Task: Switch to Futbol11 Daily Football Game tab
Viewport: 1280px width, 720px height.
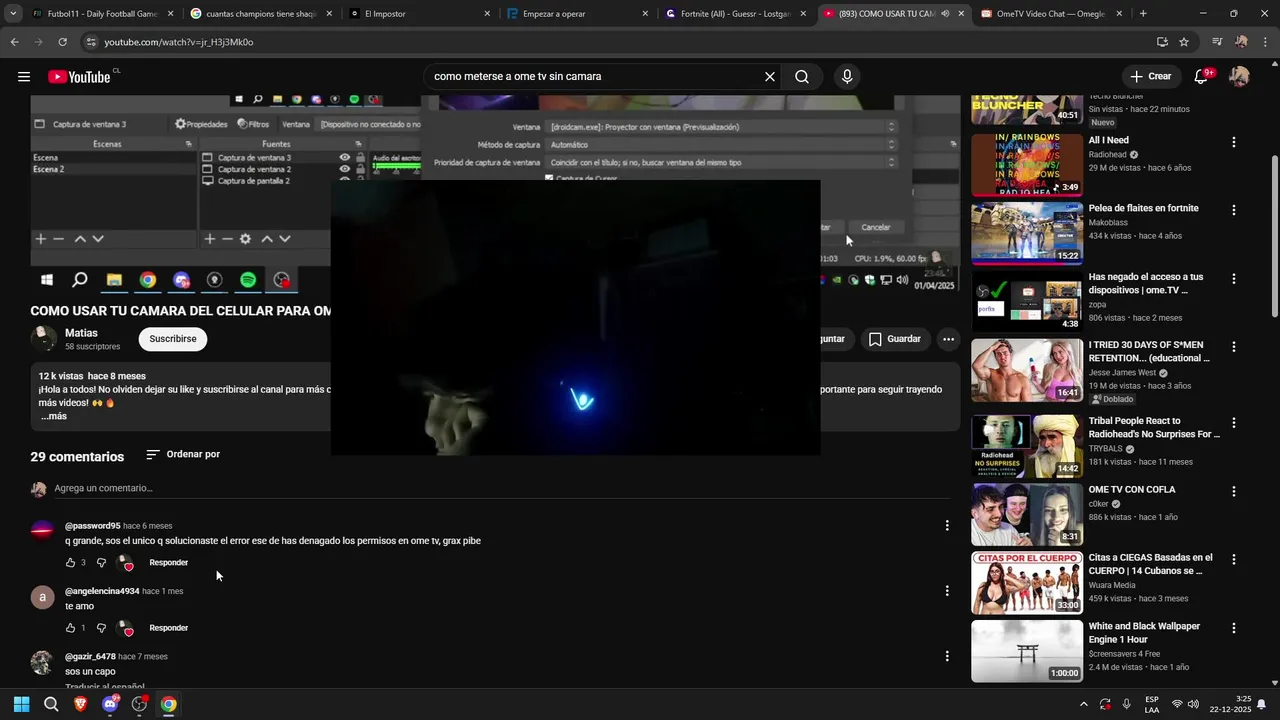Action: (x=101, y=14)
